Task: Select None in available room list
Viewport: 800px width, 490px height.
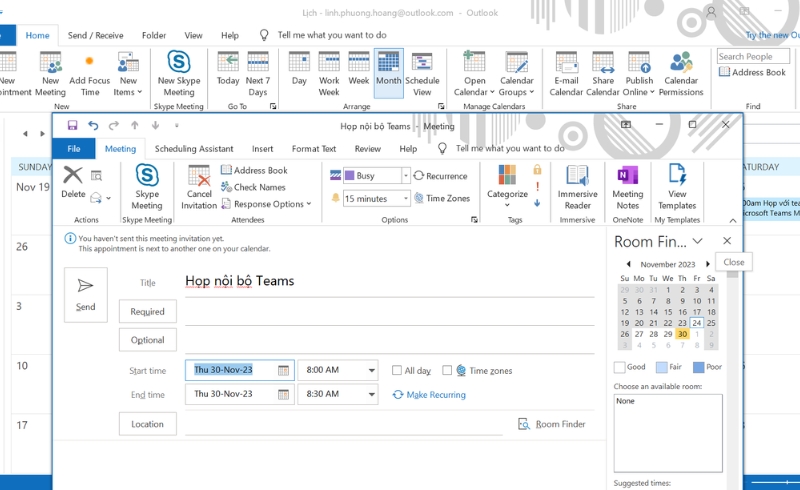Action: click(668, 401)
